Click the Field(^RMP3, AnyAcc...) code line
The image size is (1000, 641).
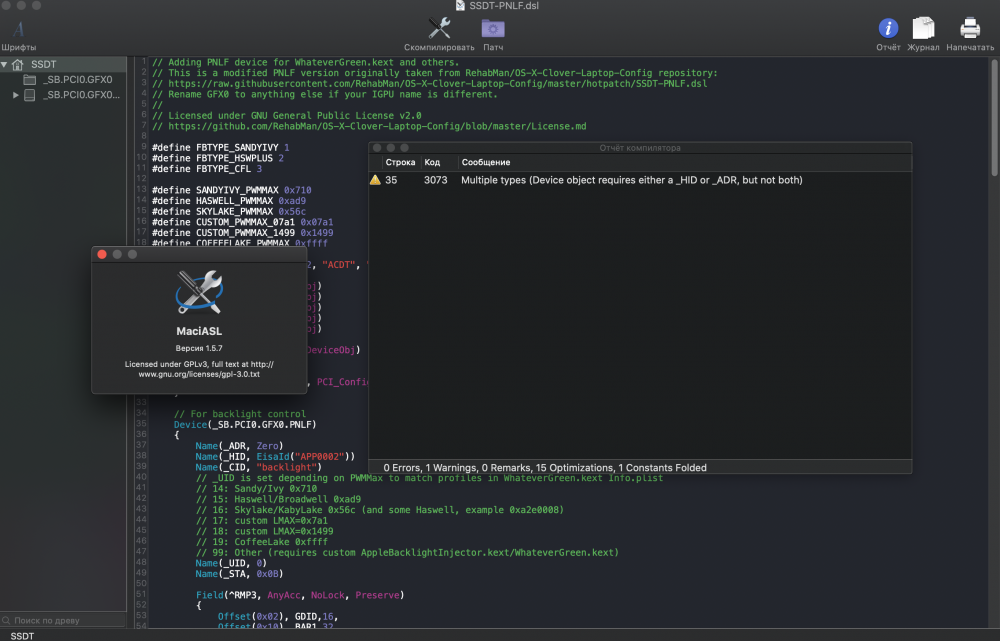point(300,595)
